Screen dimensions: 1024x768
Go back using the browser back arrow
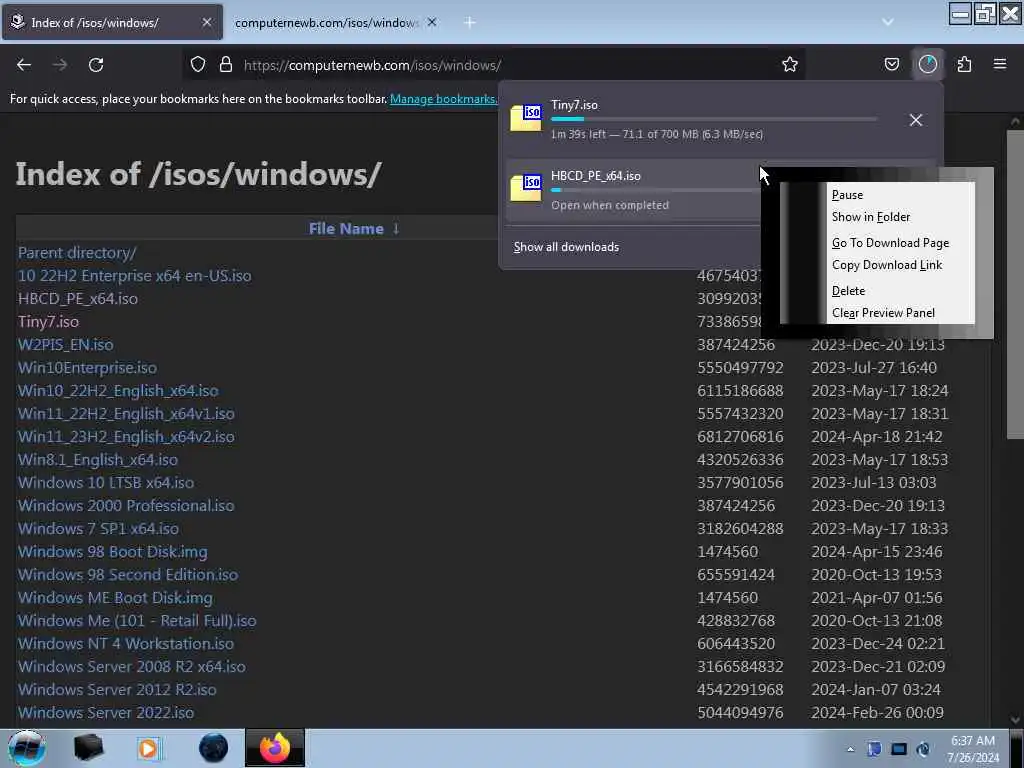coord(24,65)
